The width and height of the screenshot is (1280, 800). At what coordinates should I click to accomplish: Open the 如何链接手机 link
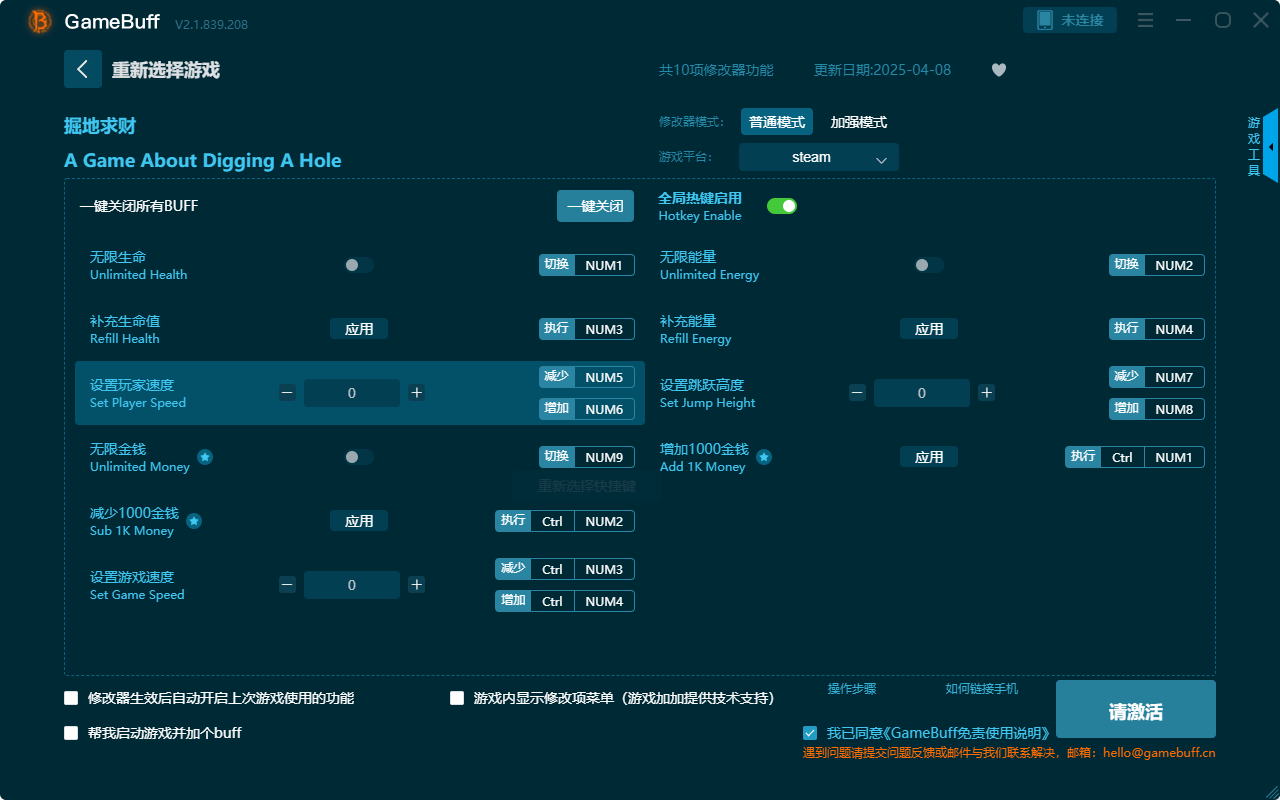[981, 689]
